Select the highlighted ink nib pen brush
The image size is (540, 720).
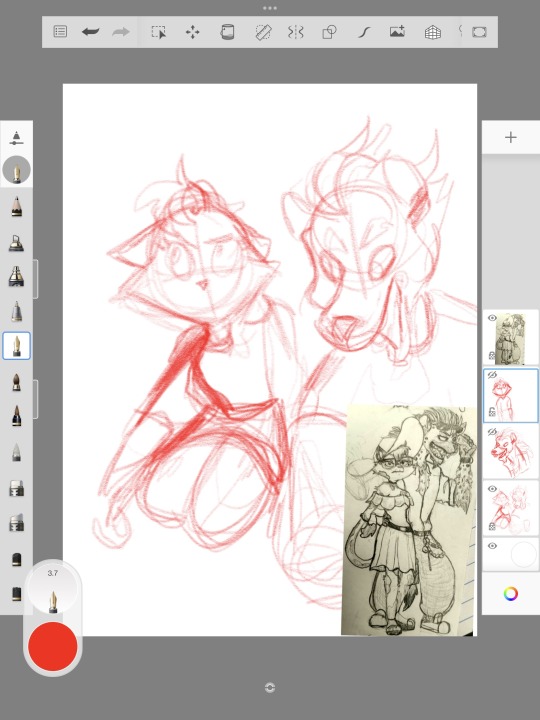pyautogui.click(x=17, y=346)
